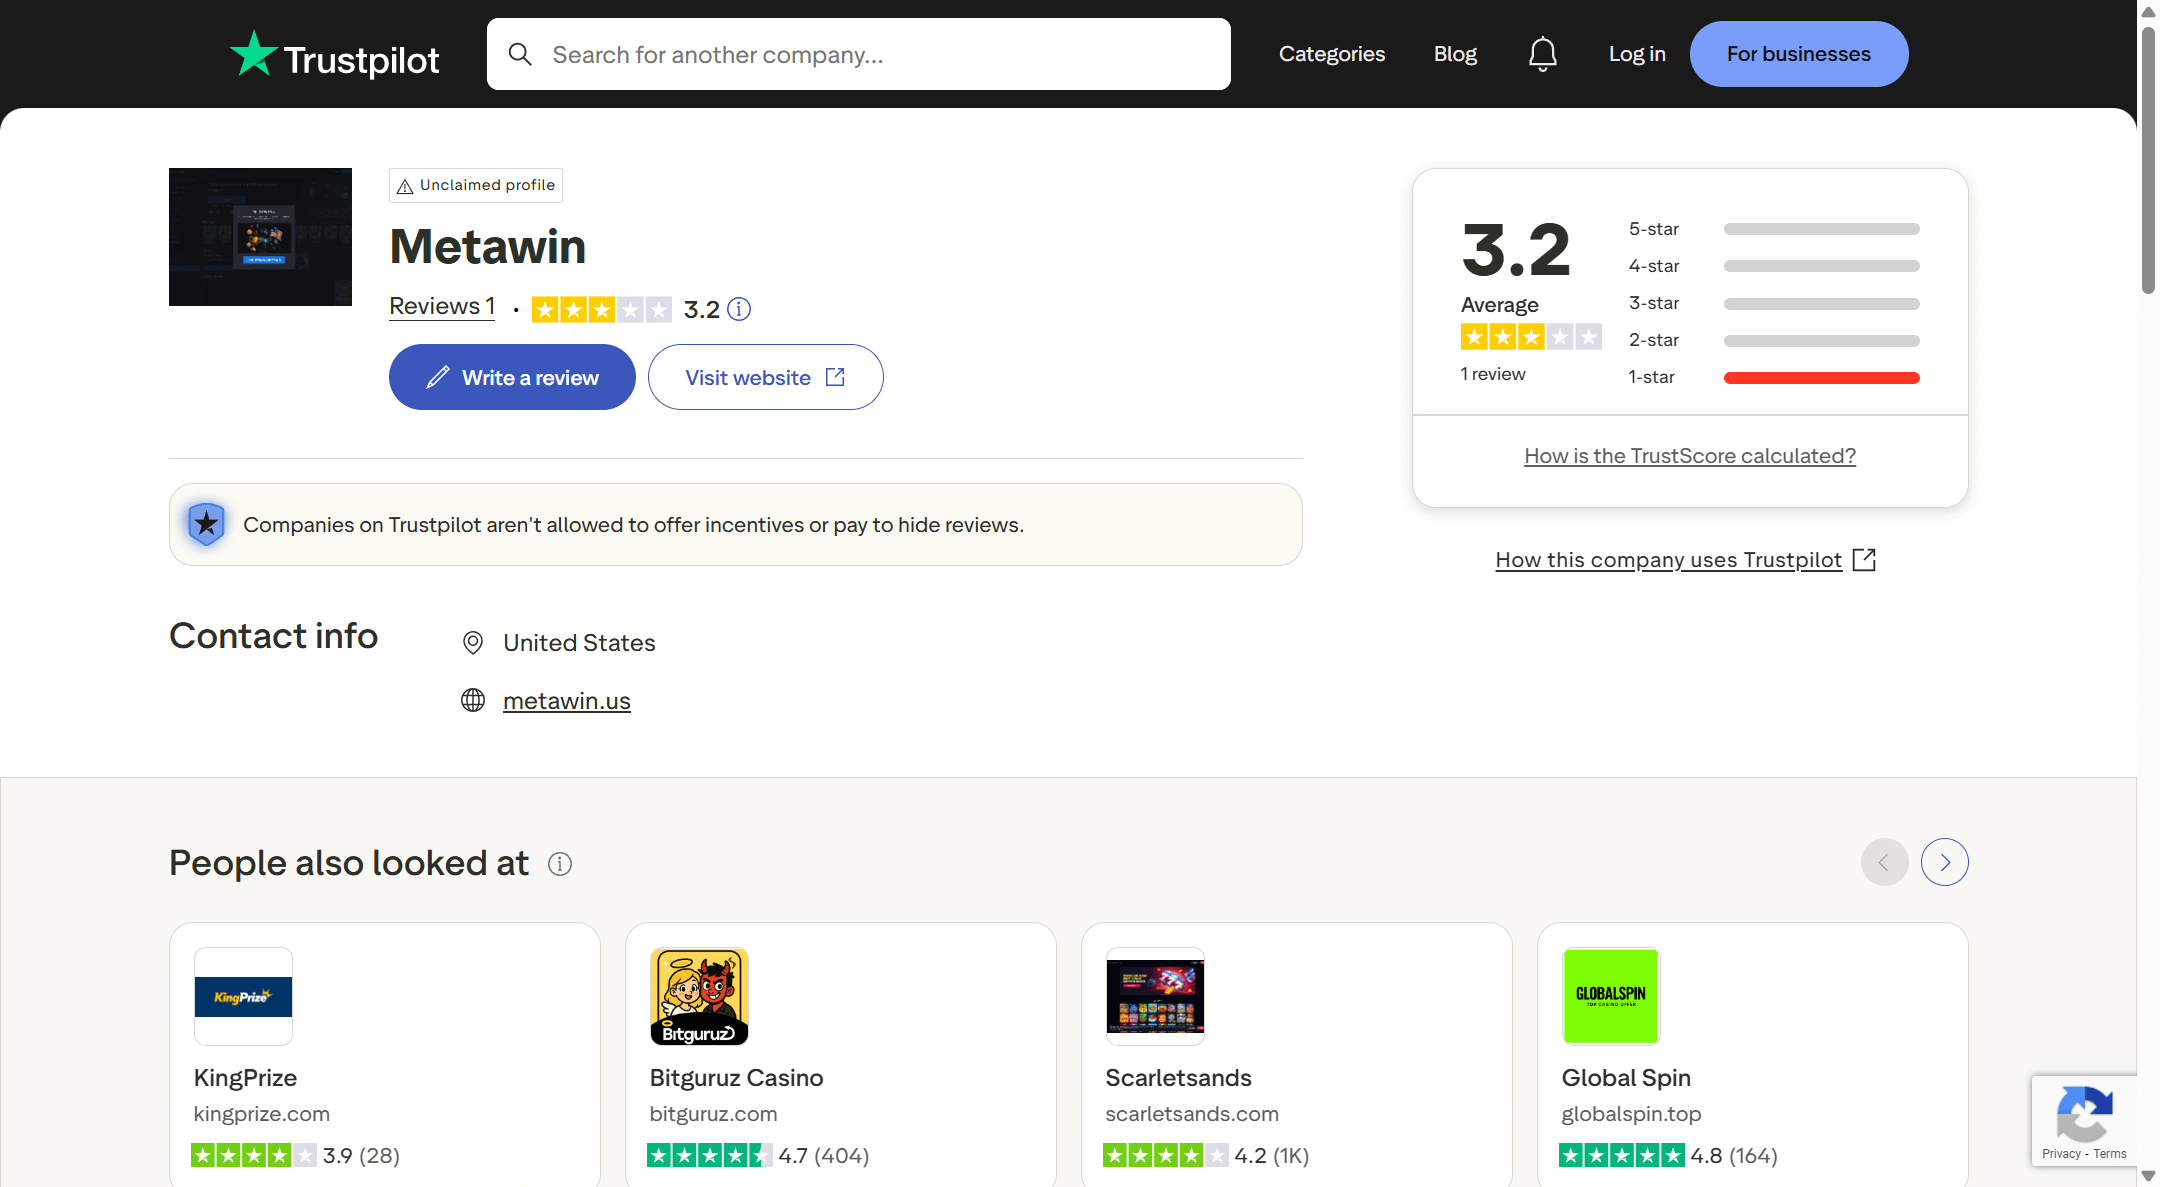
Task: Open the metawin.us website link
Action: 566,701
